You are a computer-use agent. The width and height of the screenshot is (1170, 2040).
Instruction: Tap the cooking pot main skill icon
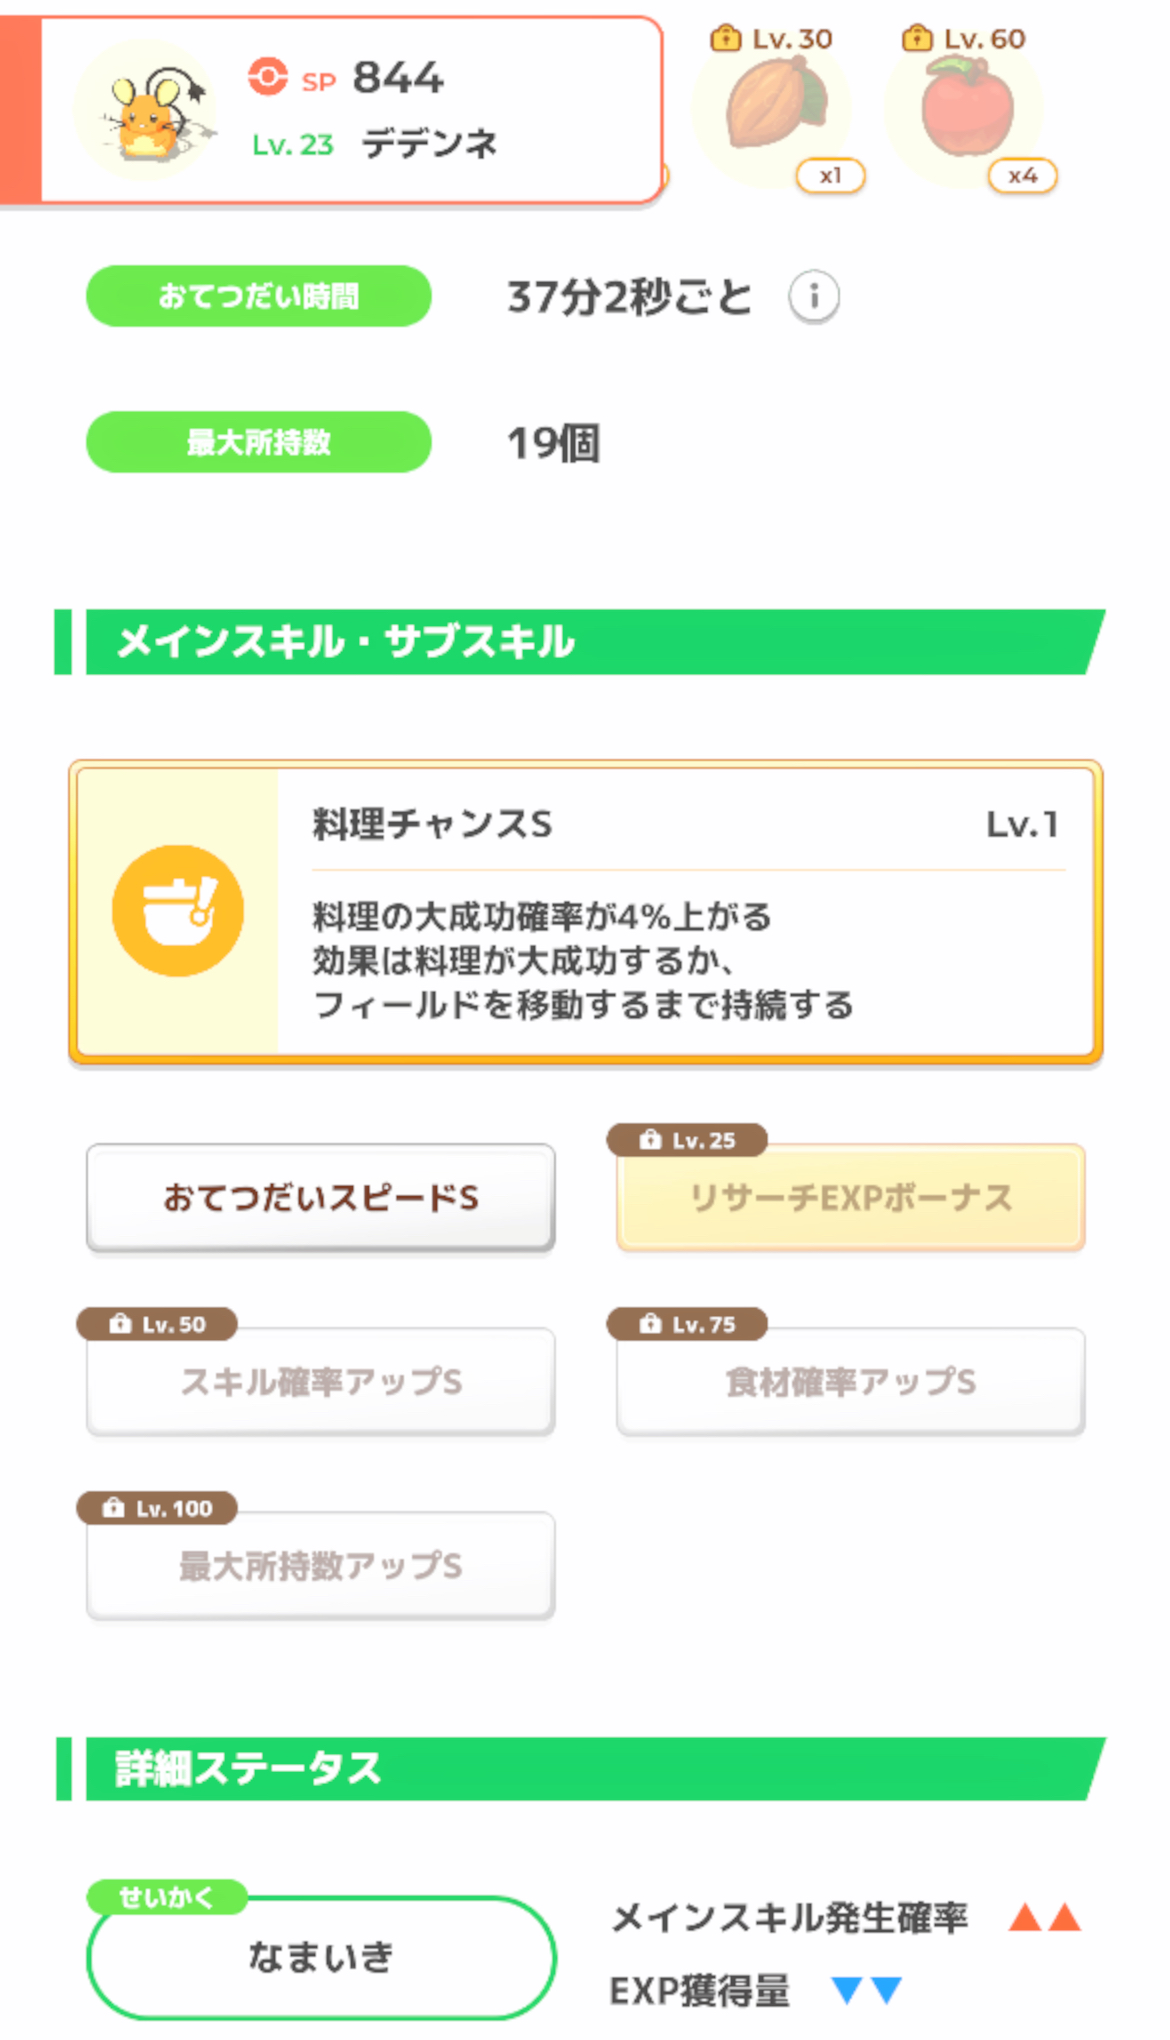click(178, 910)
